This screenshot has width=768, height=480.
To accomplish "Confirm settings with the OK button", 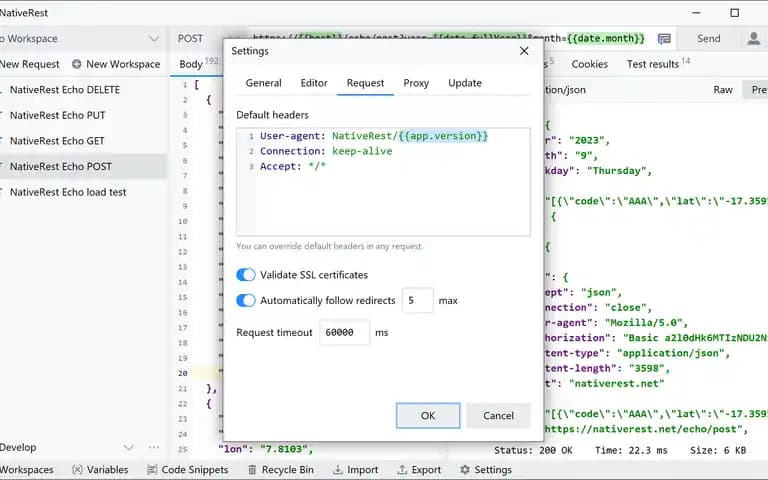I will point(428,415).
